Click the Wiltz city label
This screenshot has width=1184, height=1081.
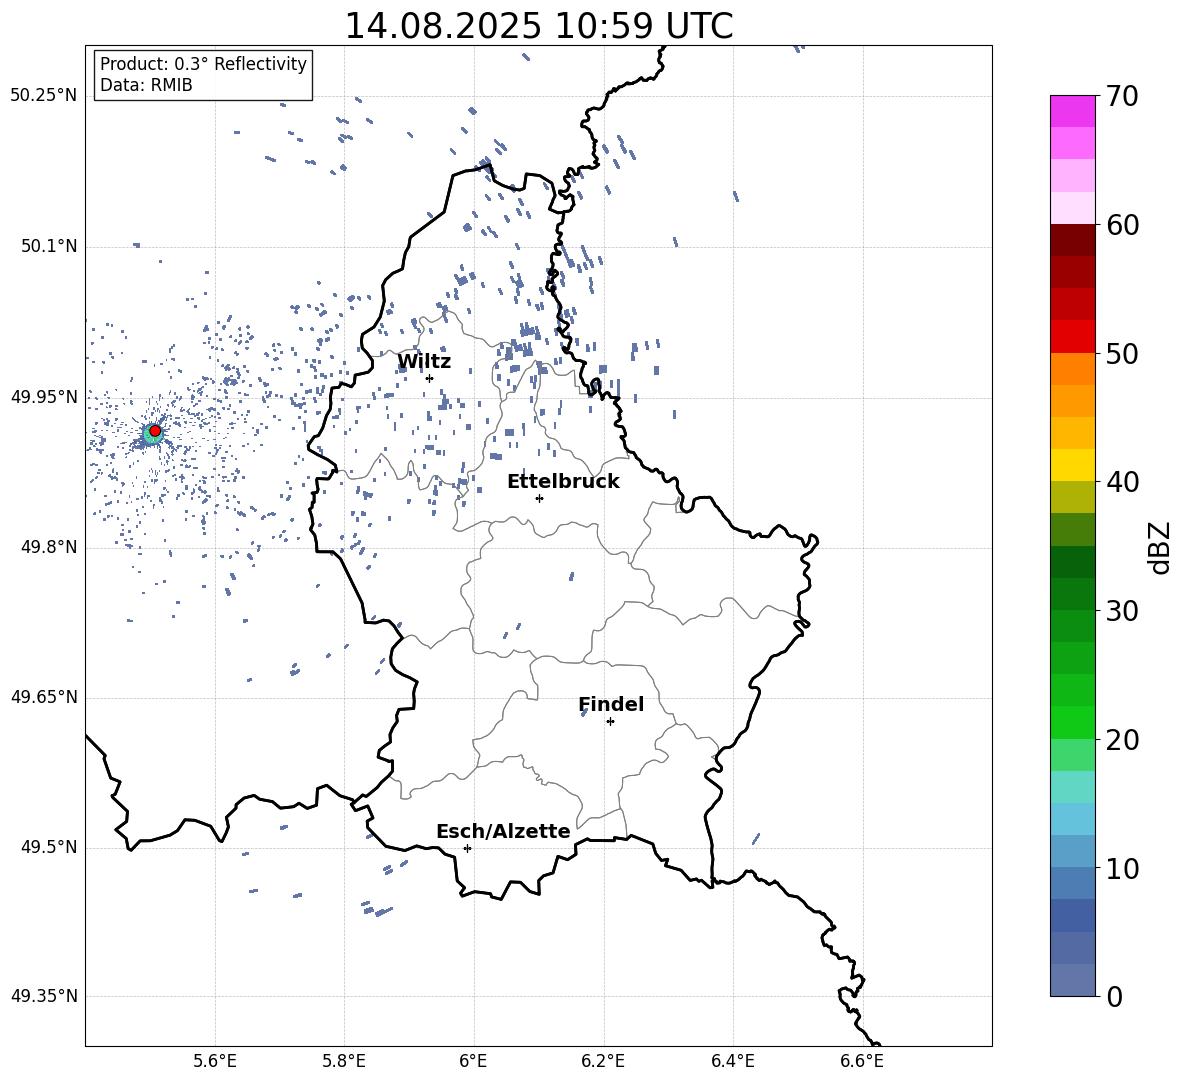[424, 362]
